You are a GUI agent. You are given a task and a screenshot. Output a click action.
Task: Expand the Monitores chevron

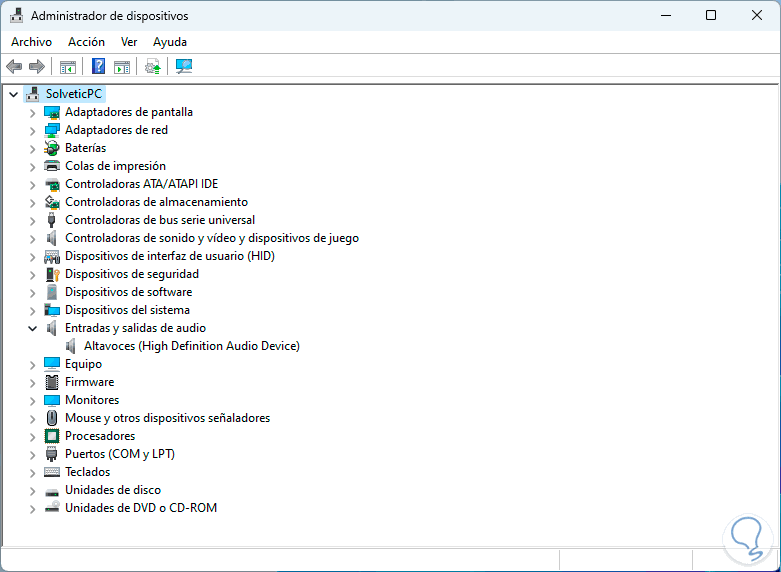[32, 401]
